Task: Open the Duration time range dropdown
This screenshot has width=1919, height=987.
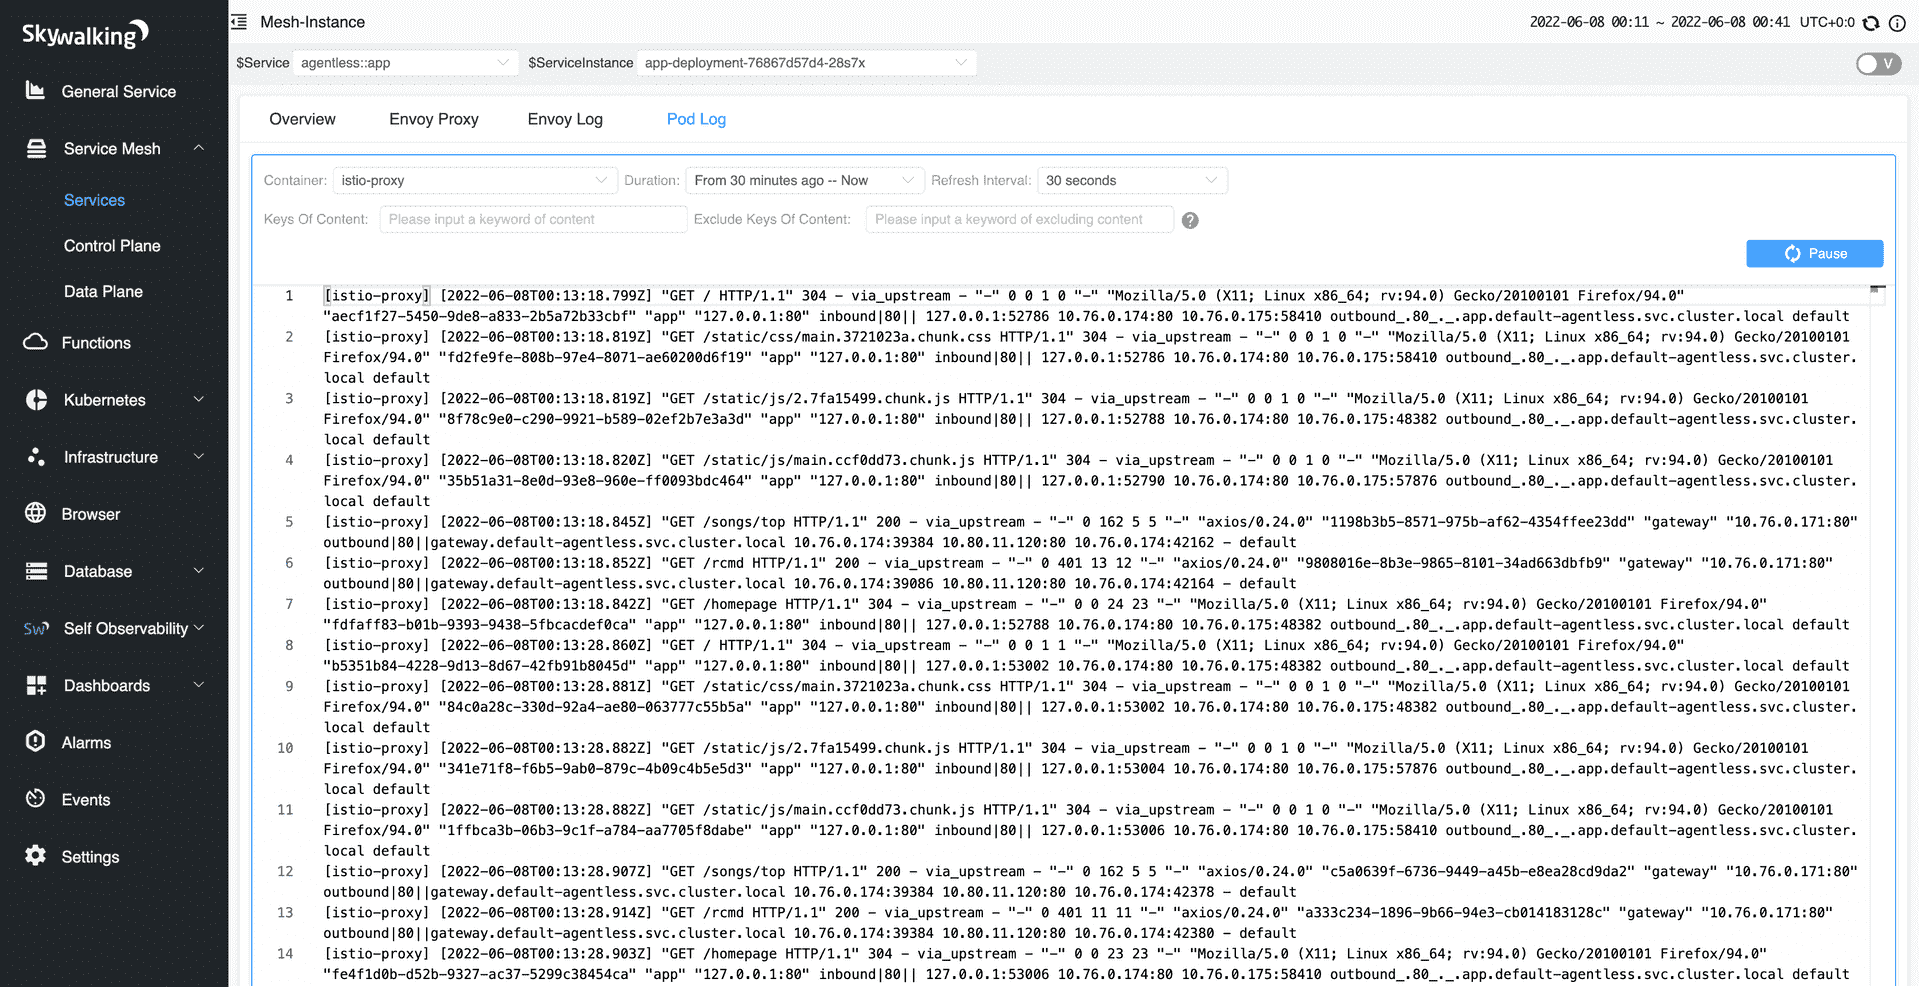Action: pyautogui.click(x=804, y=181)
